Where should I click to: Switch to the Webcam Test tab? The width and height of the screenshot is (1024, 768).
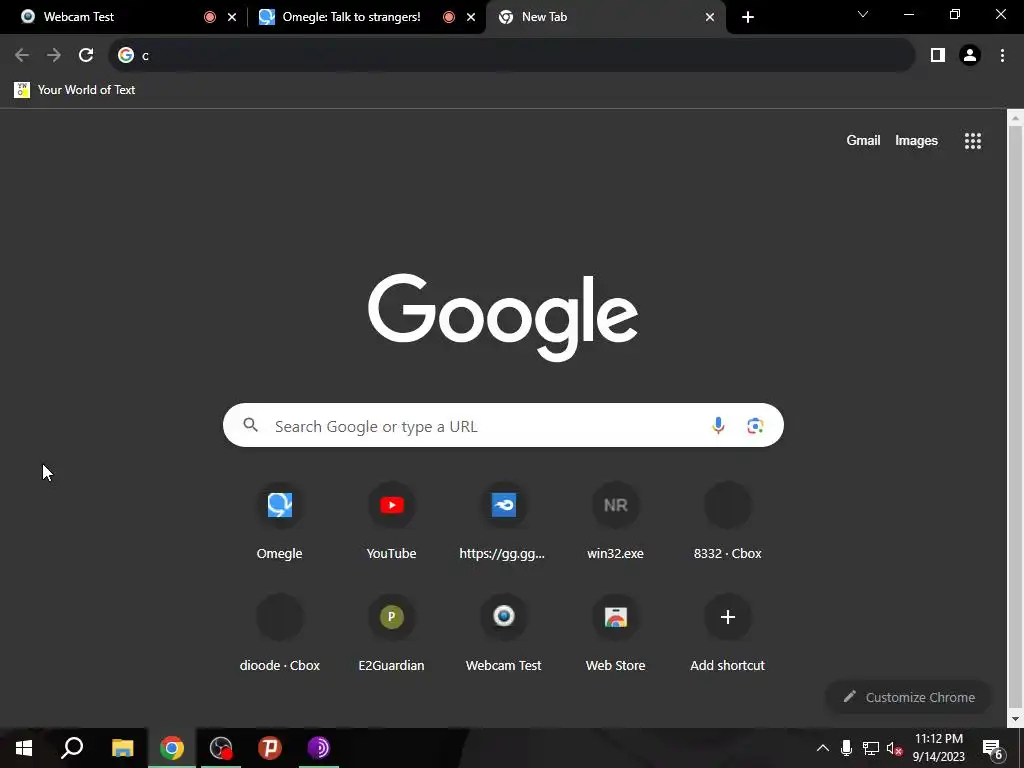[123, 17]
